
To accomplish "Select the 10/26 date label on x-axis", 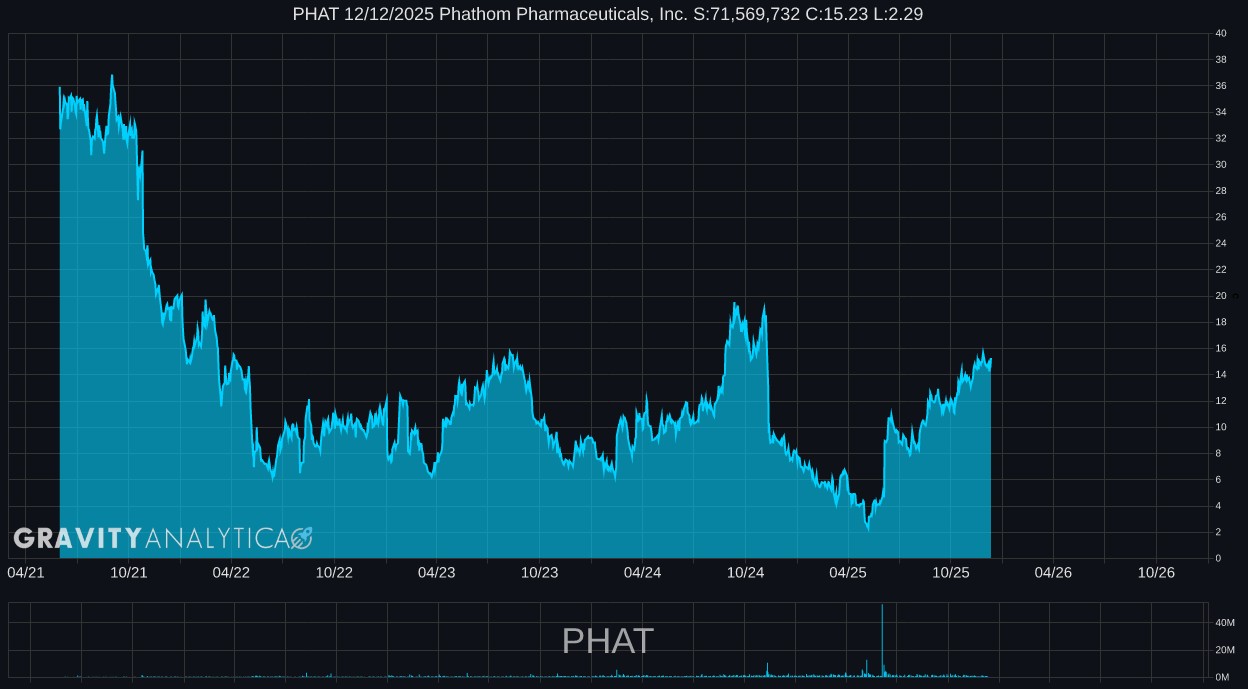I will pyautogui.click(x=1156, y=573).
